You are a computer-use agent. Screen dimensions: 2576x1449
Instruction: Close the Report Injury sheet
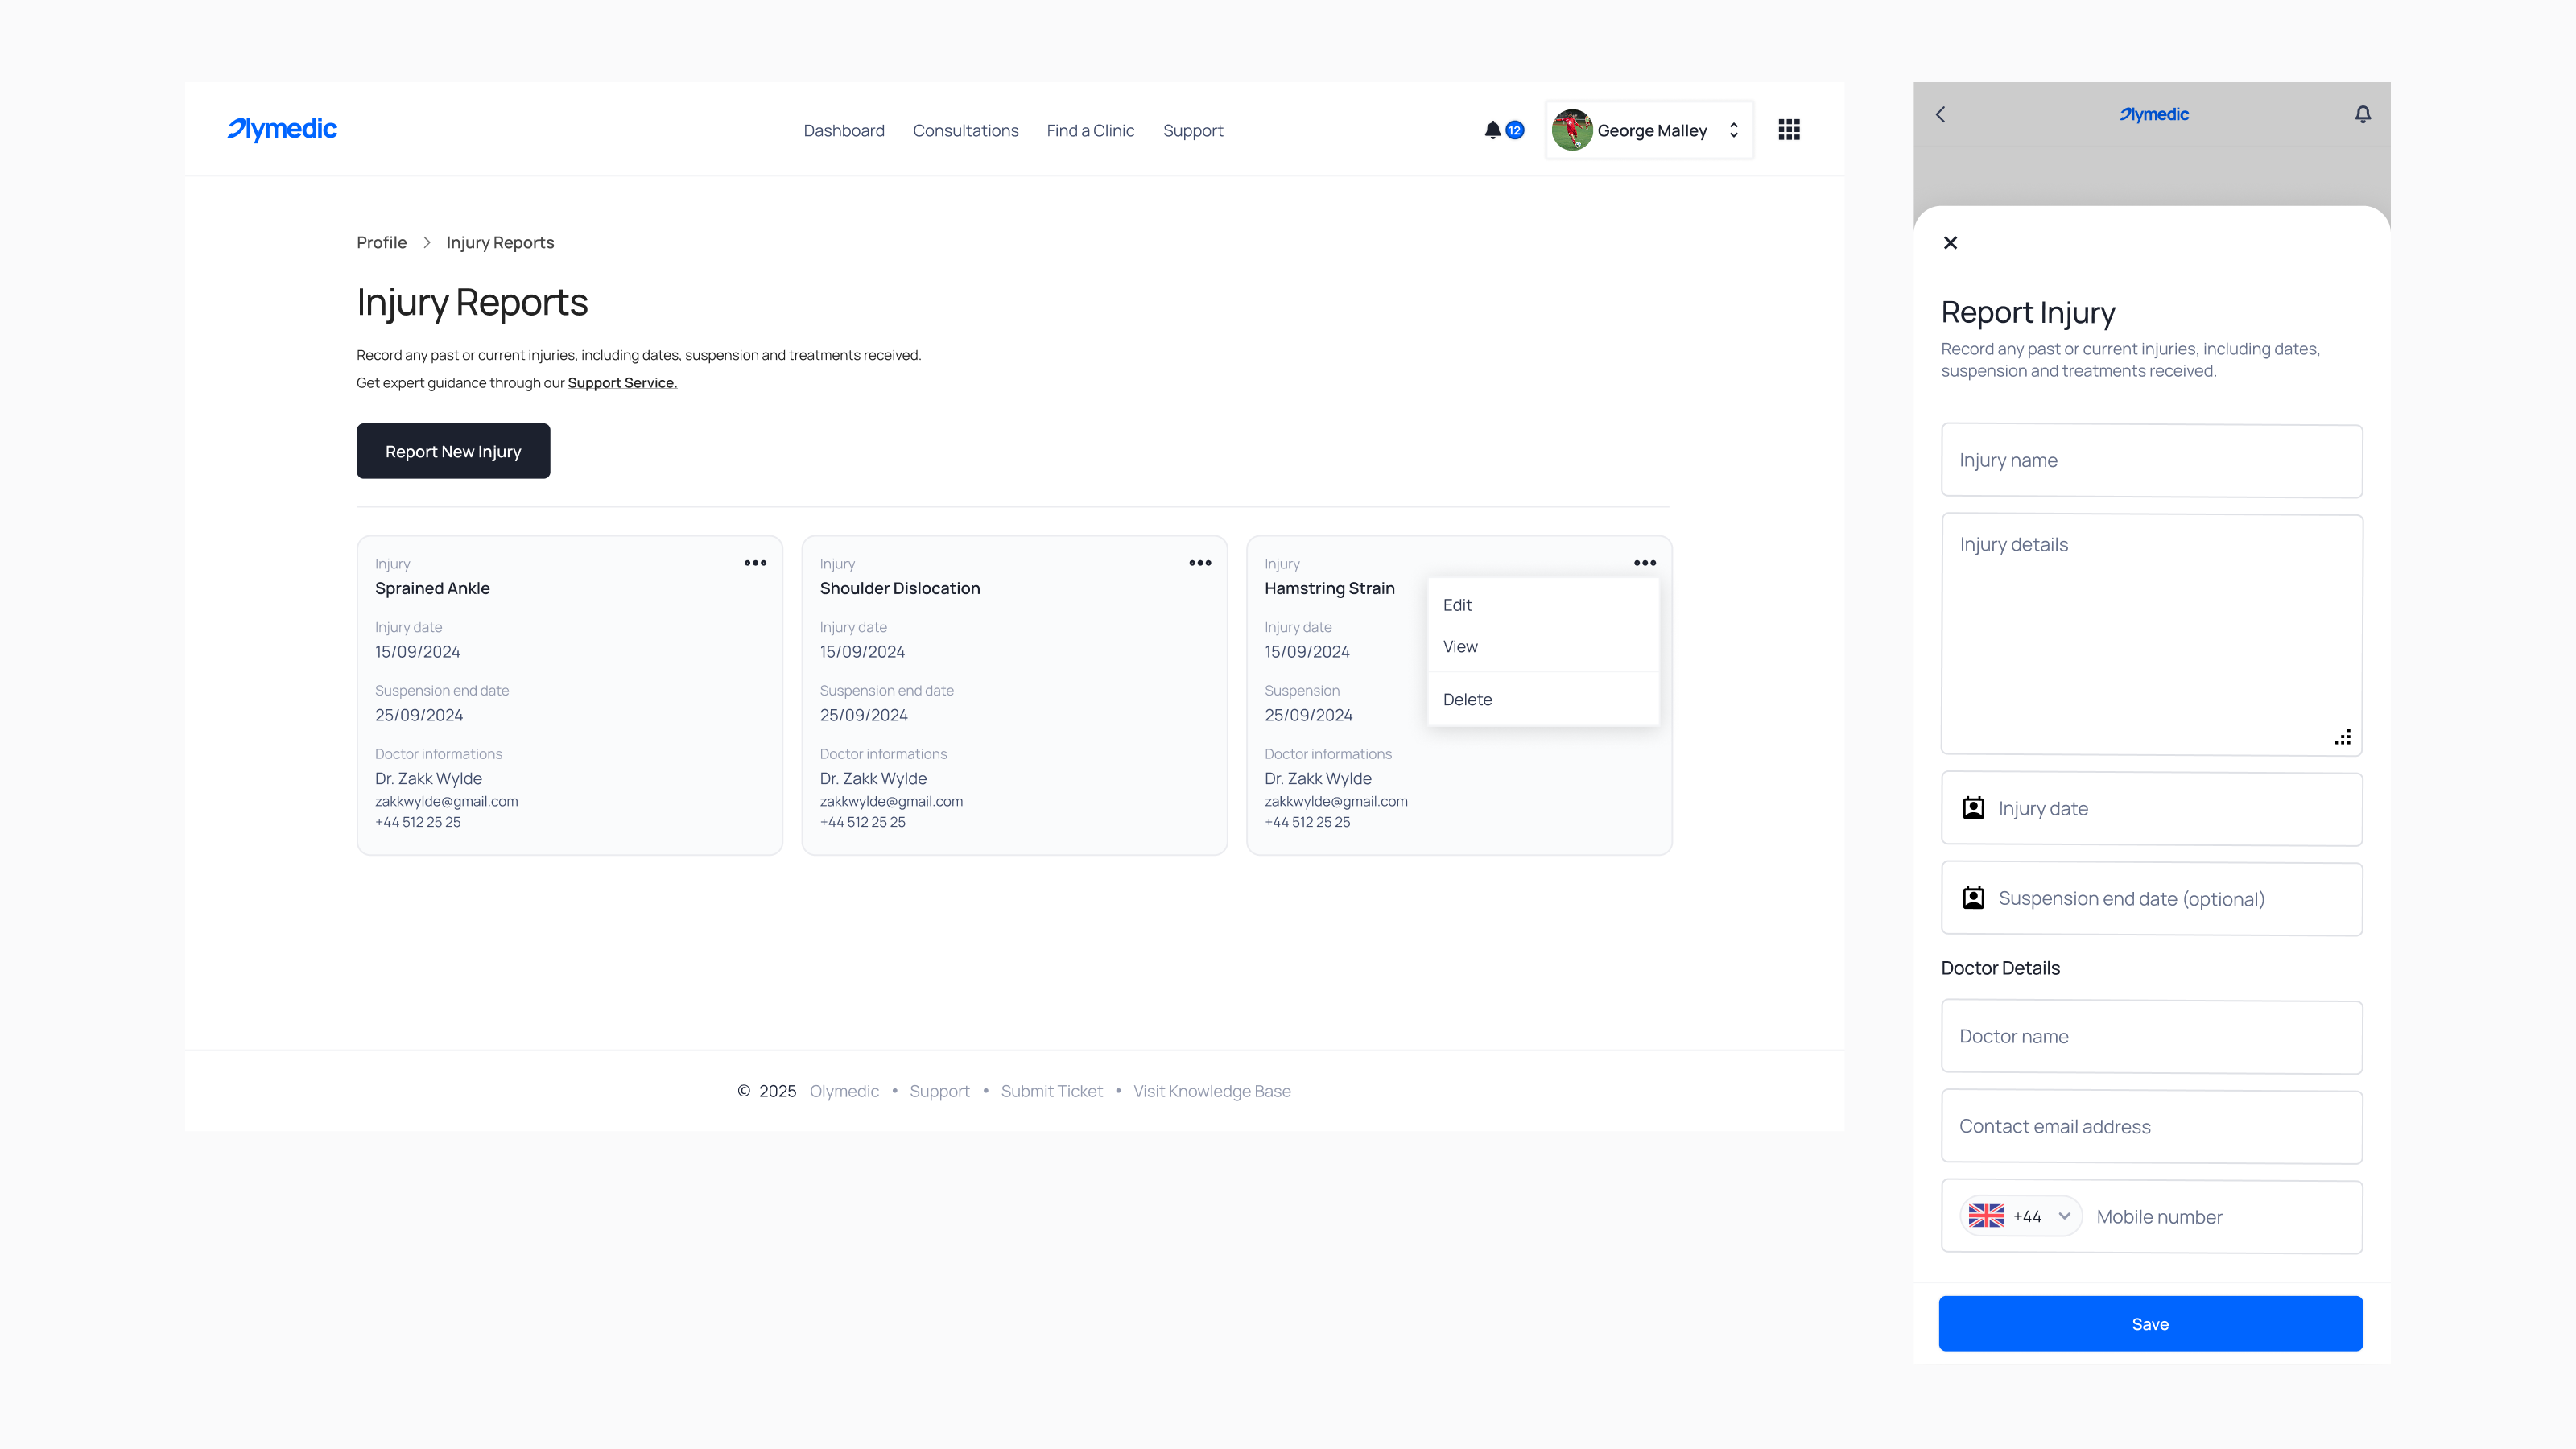1950,242
